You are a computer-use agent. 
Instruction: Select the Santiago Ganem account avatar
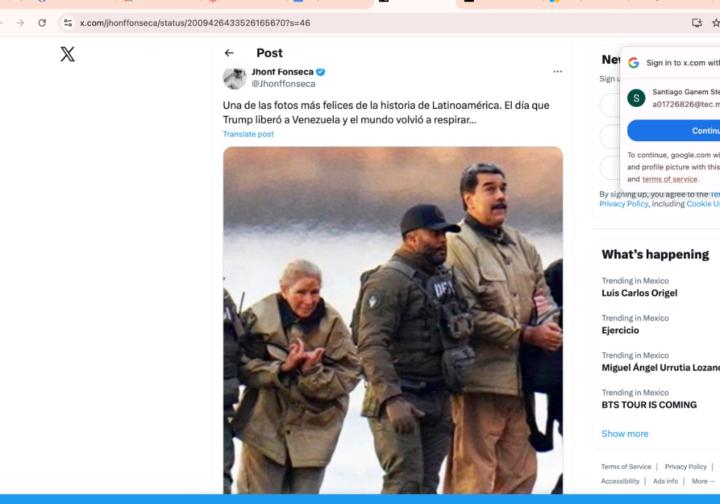pyautogui.click(x=636, y=97)
